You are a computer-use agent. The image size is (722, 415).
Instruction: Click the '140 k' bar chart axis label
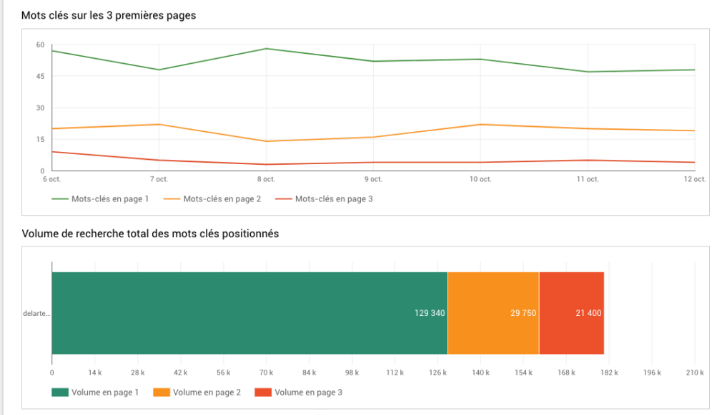pyautogui.click(x=481, y=373)
